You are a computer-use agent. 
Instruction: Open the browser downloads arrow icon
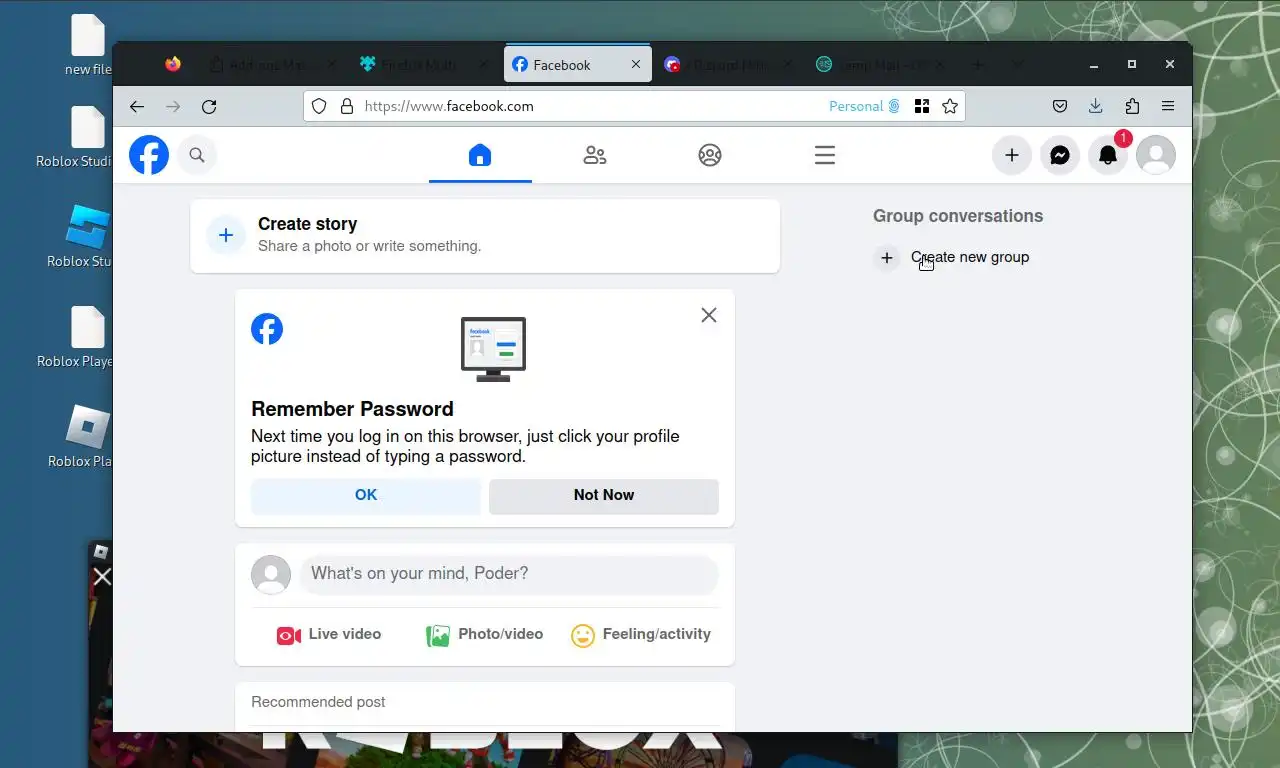point(1096,106)
